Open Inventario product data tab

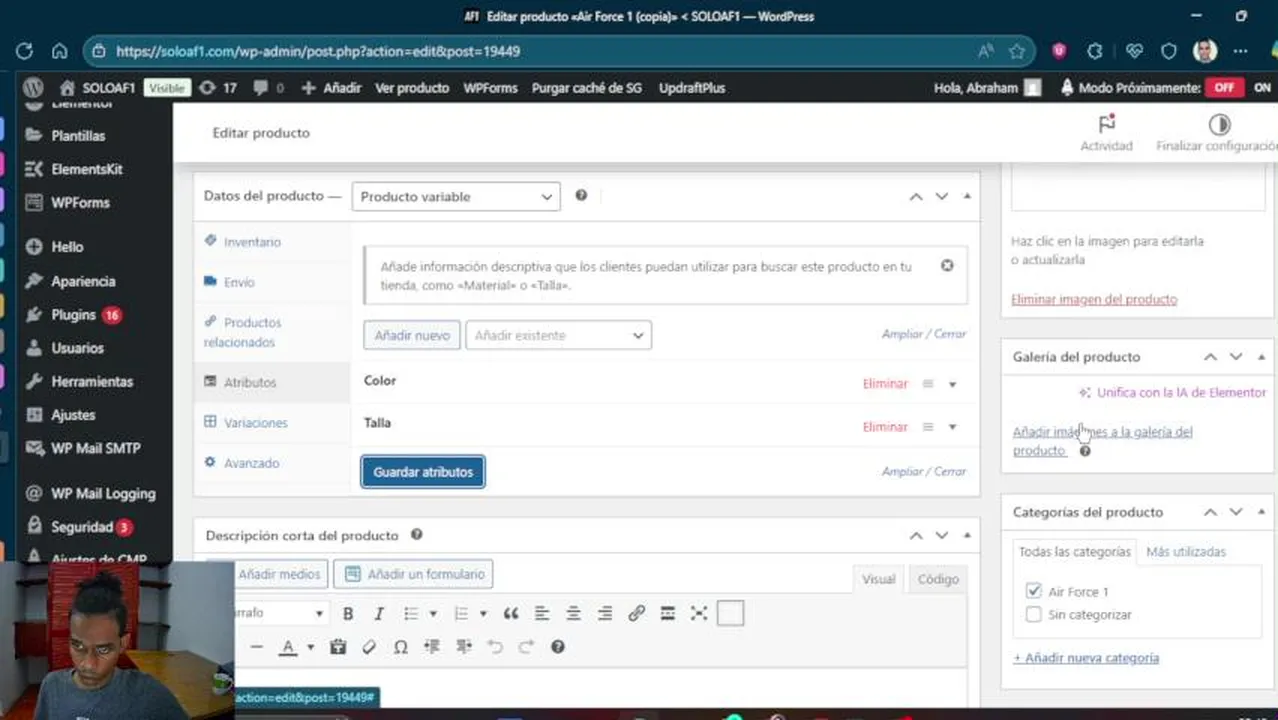252,242
